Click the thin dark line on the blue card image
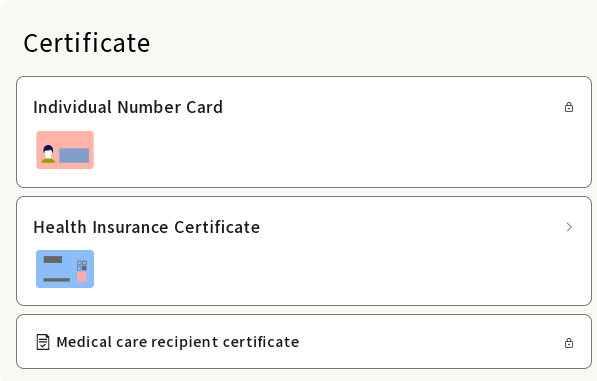This screenshot has height=381, width=597. click(x=57, y=280)
